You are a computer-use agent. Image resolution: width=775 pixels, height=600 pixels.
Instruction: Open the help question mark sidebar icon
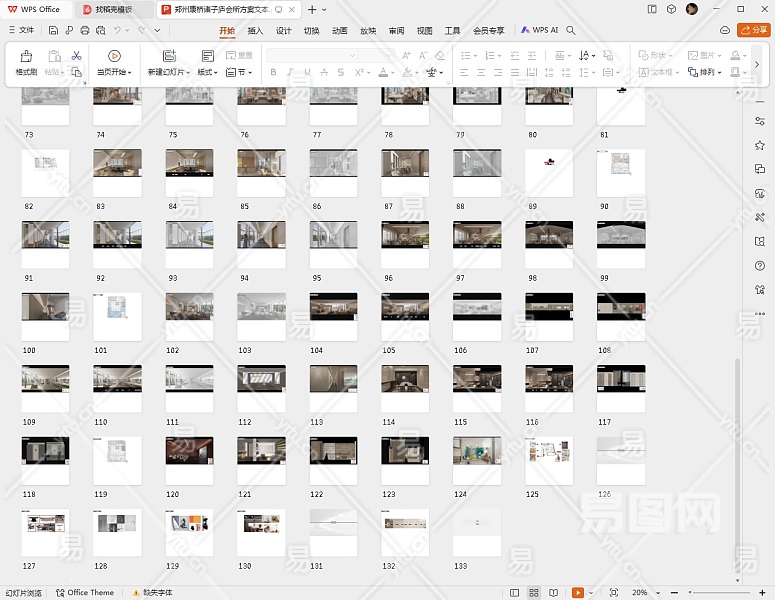(760, 265)
